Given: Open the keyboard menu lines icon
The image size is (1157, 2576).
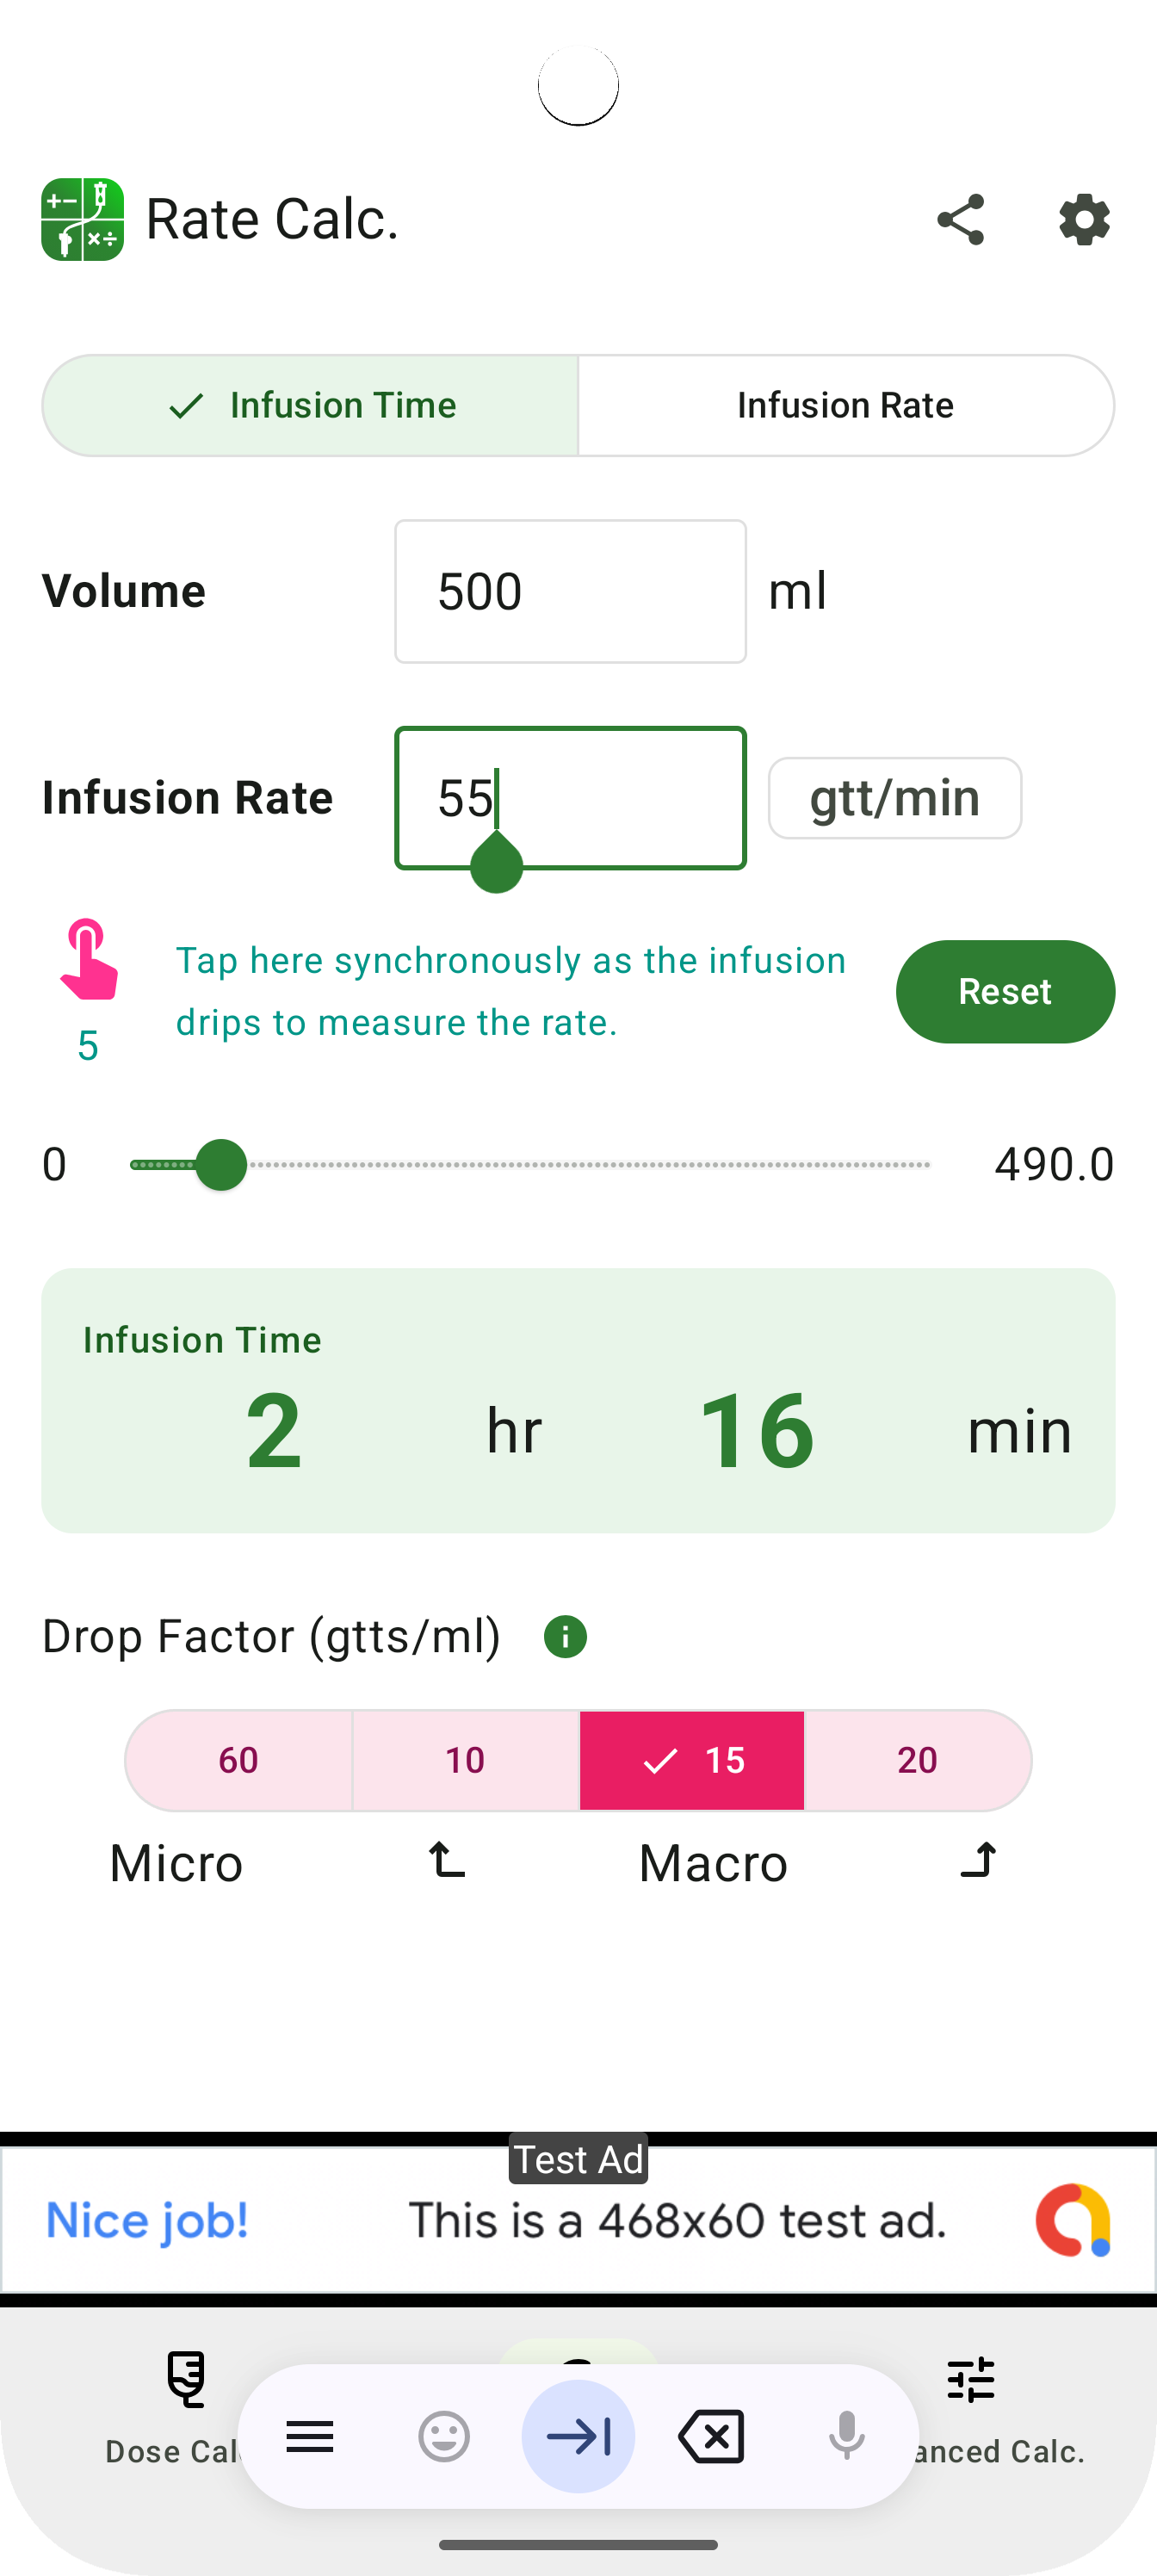Looking at the screenshot, I should point(310,2436).
